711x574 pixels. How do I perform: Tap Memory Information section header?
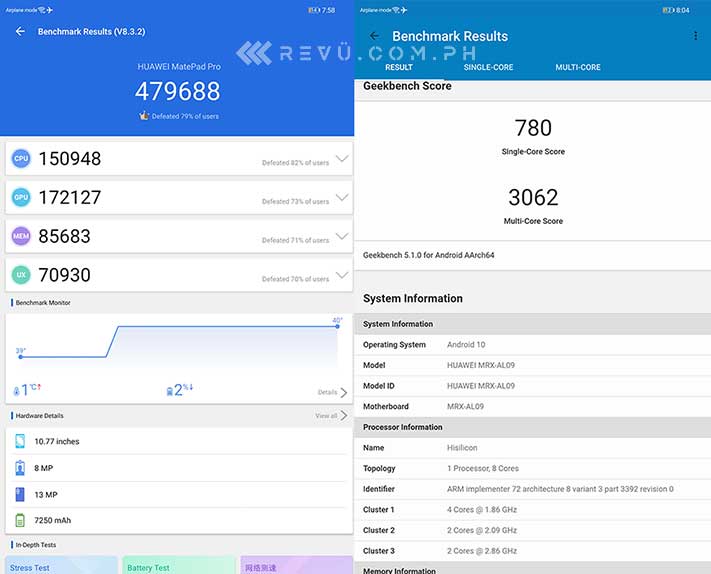532,569
